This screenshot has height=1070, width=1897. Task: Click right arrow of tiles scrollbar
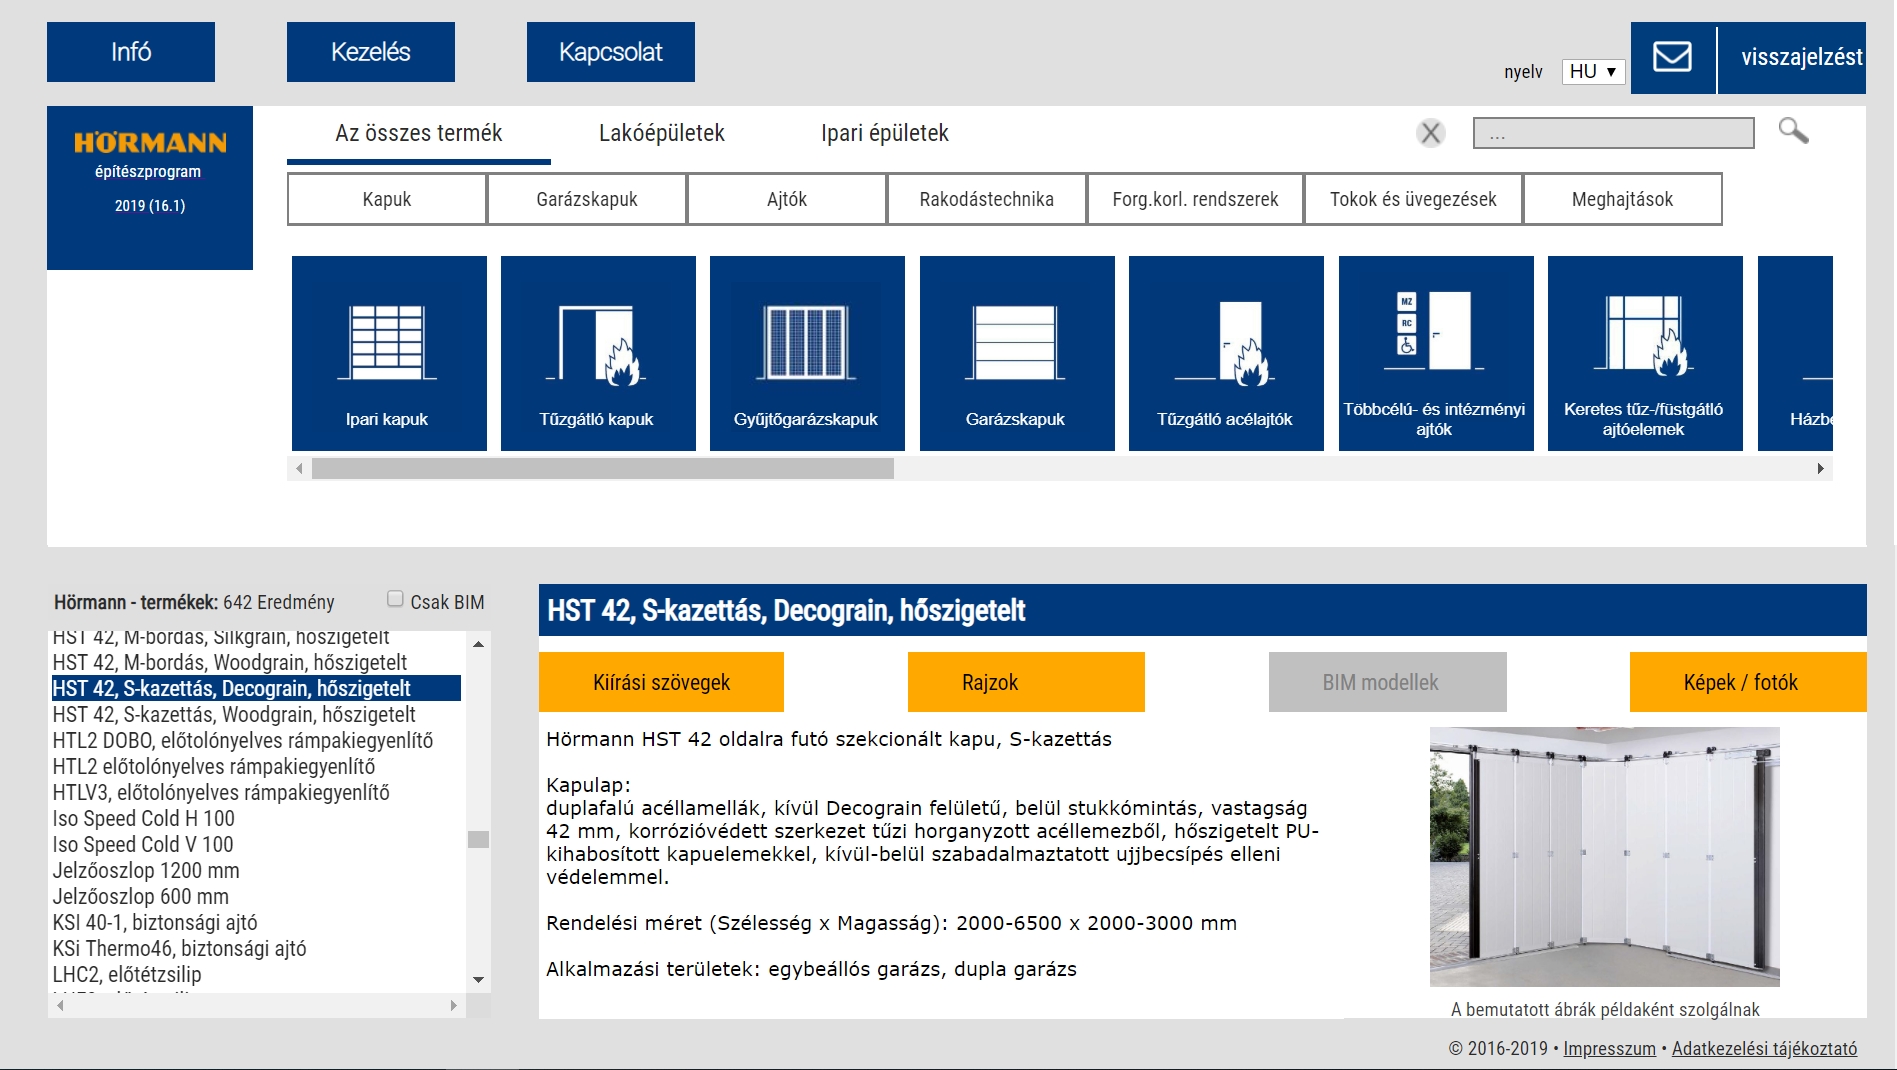1820,468
